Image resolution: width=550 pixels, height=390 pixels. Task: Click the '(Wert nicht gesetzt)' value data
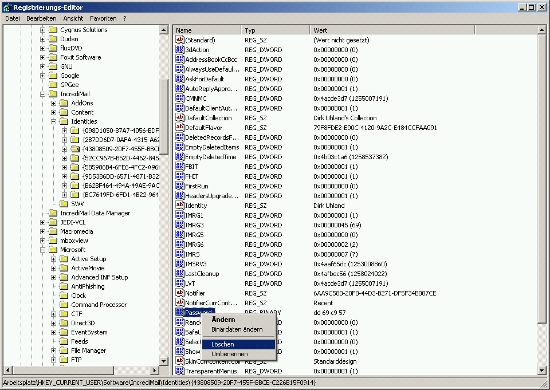pos(341,40)
